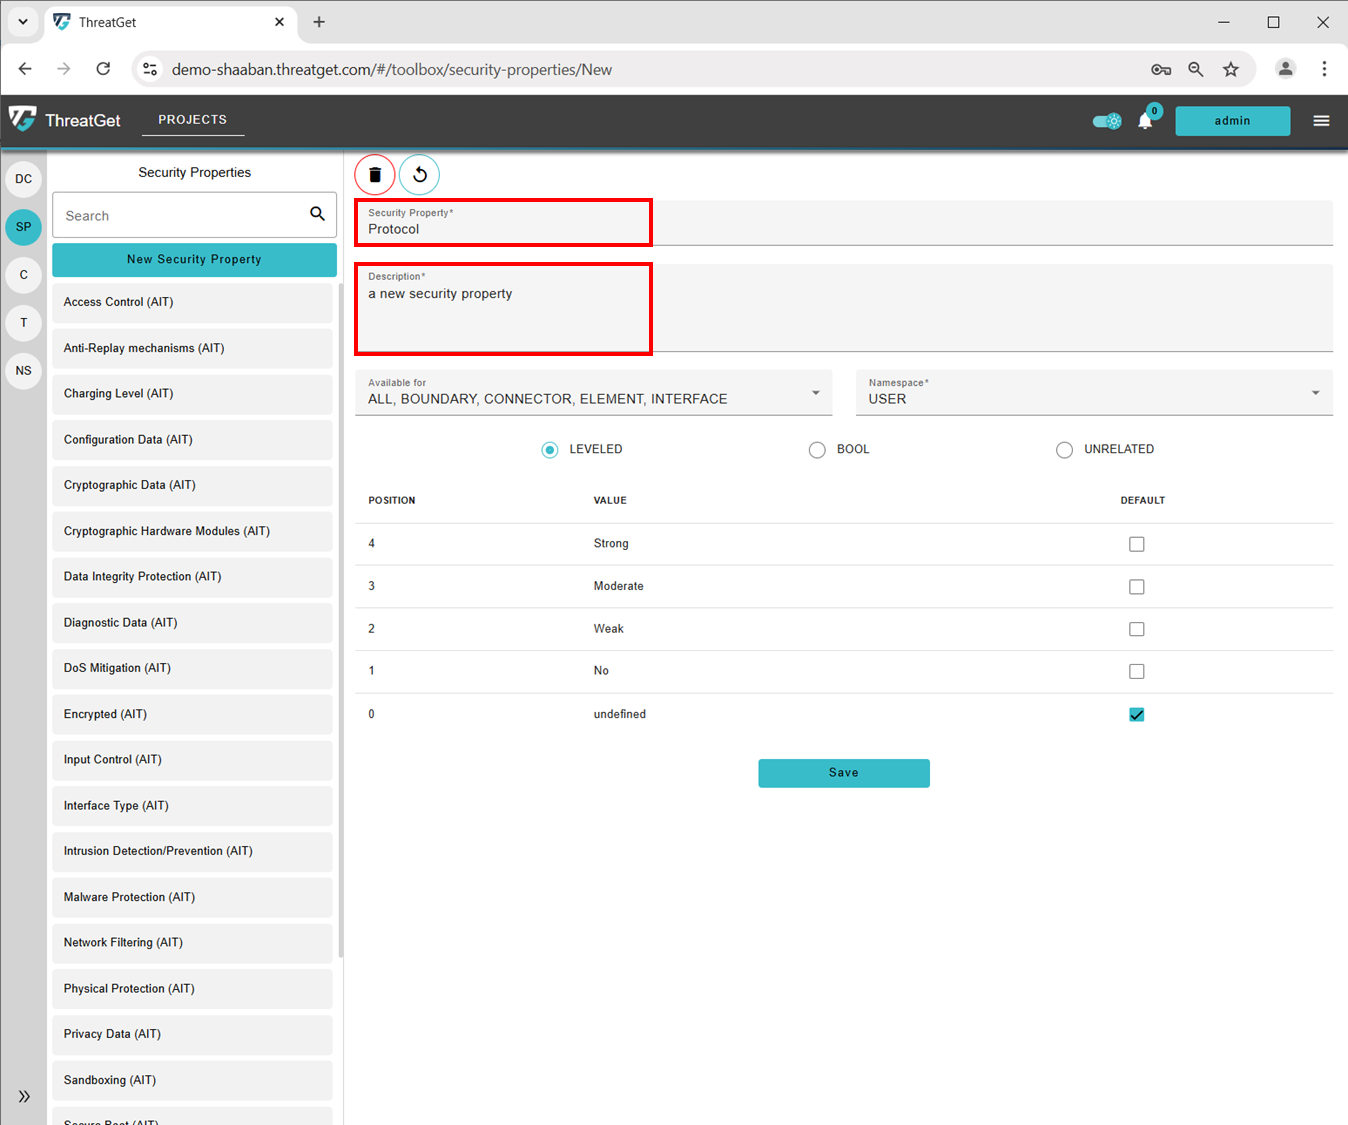The height and width of the screenshot is (1125, 1348).
Task: Select the BOOL radio button
Action: pyautogui.click(x=817, y=450)
